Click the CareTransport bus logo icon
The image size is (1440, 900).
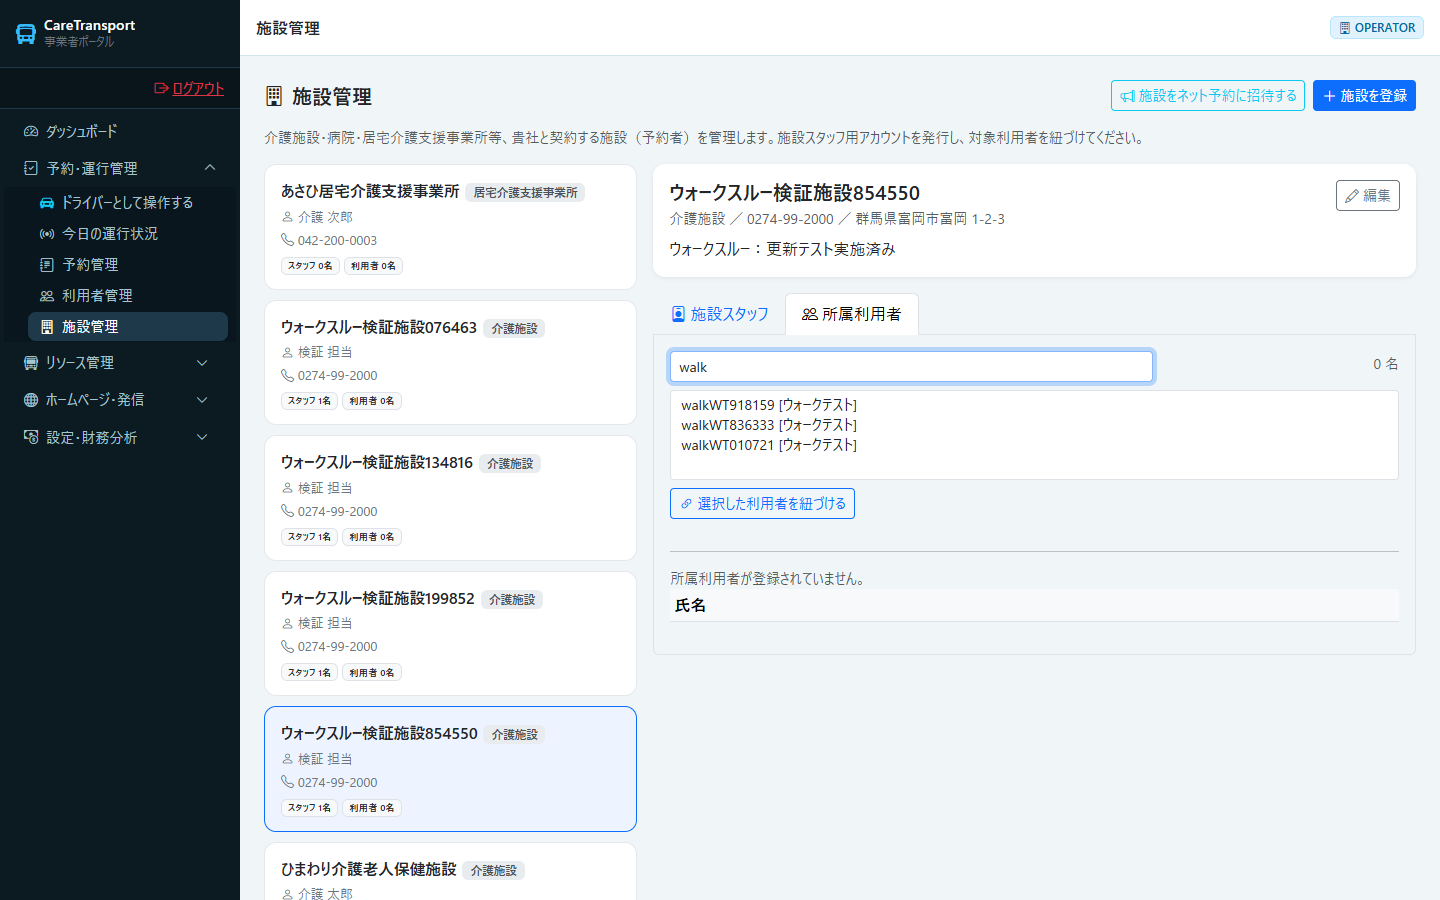coord(26,34)
